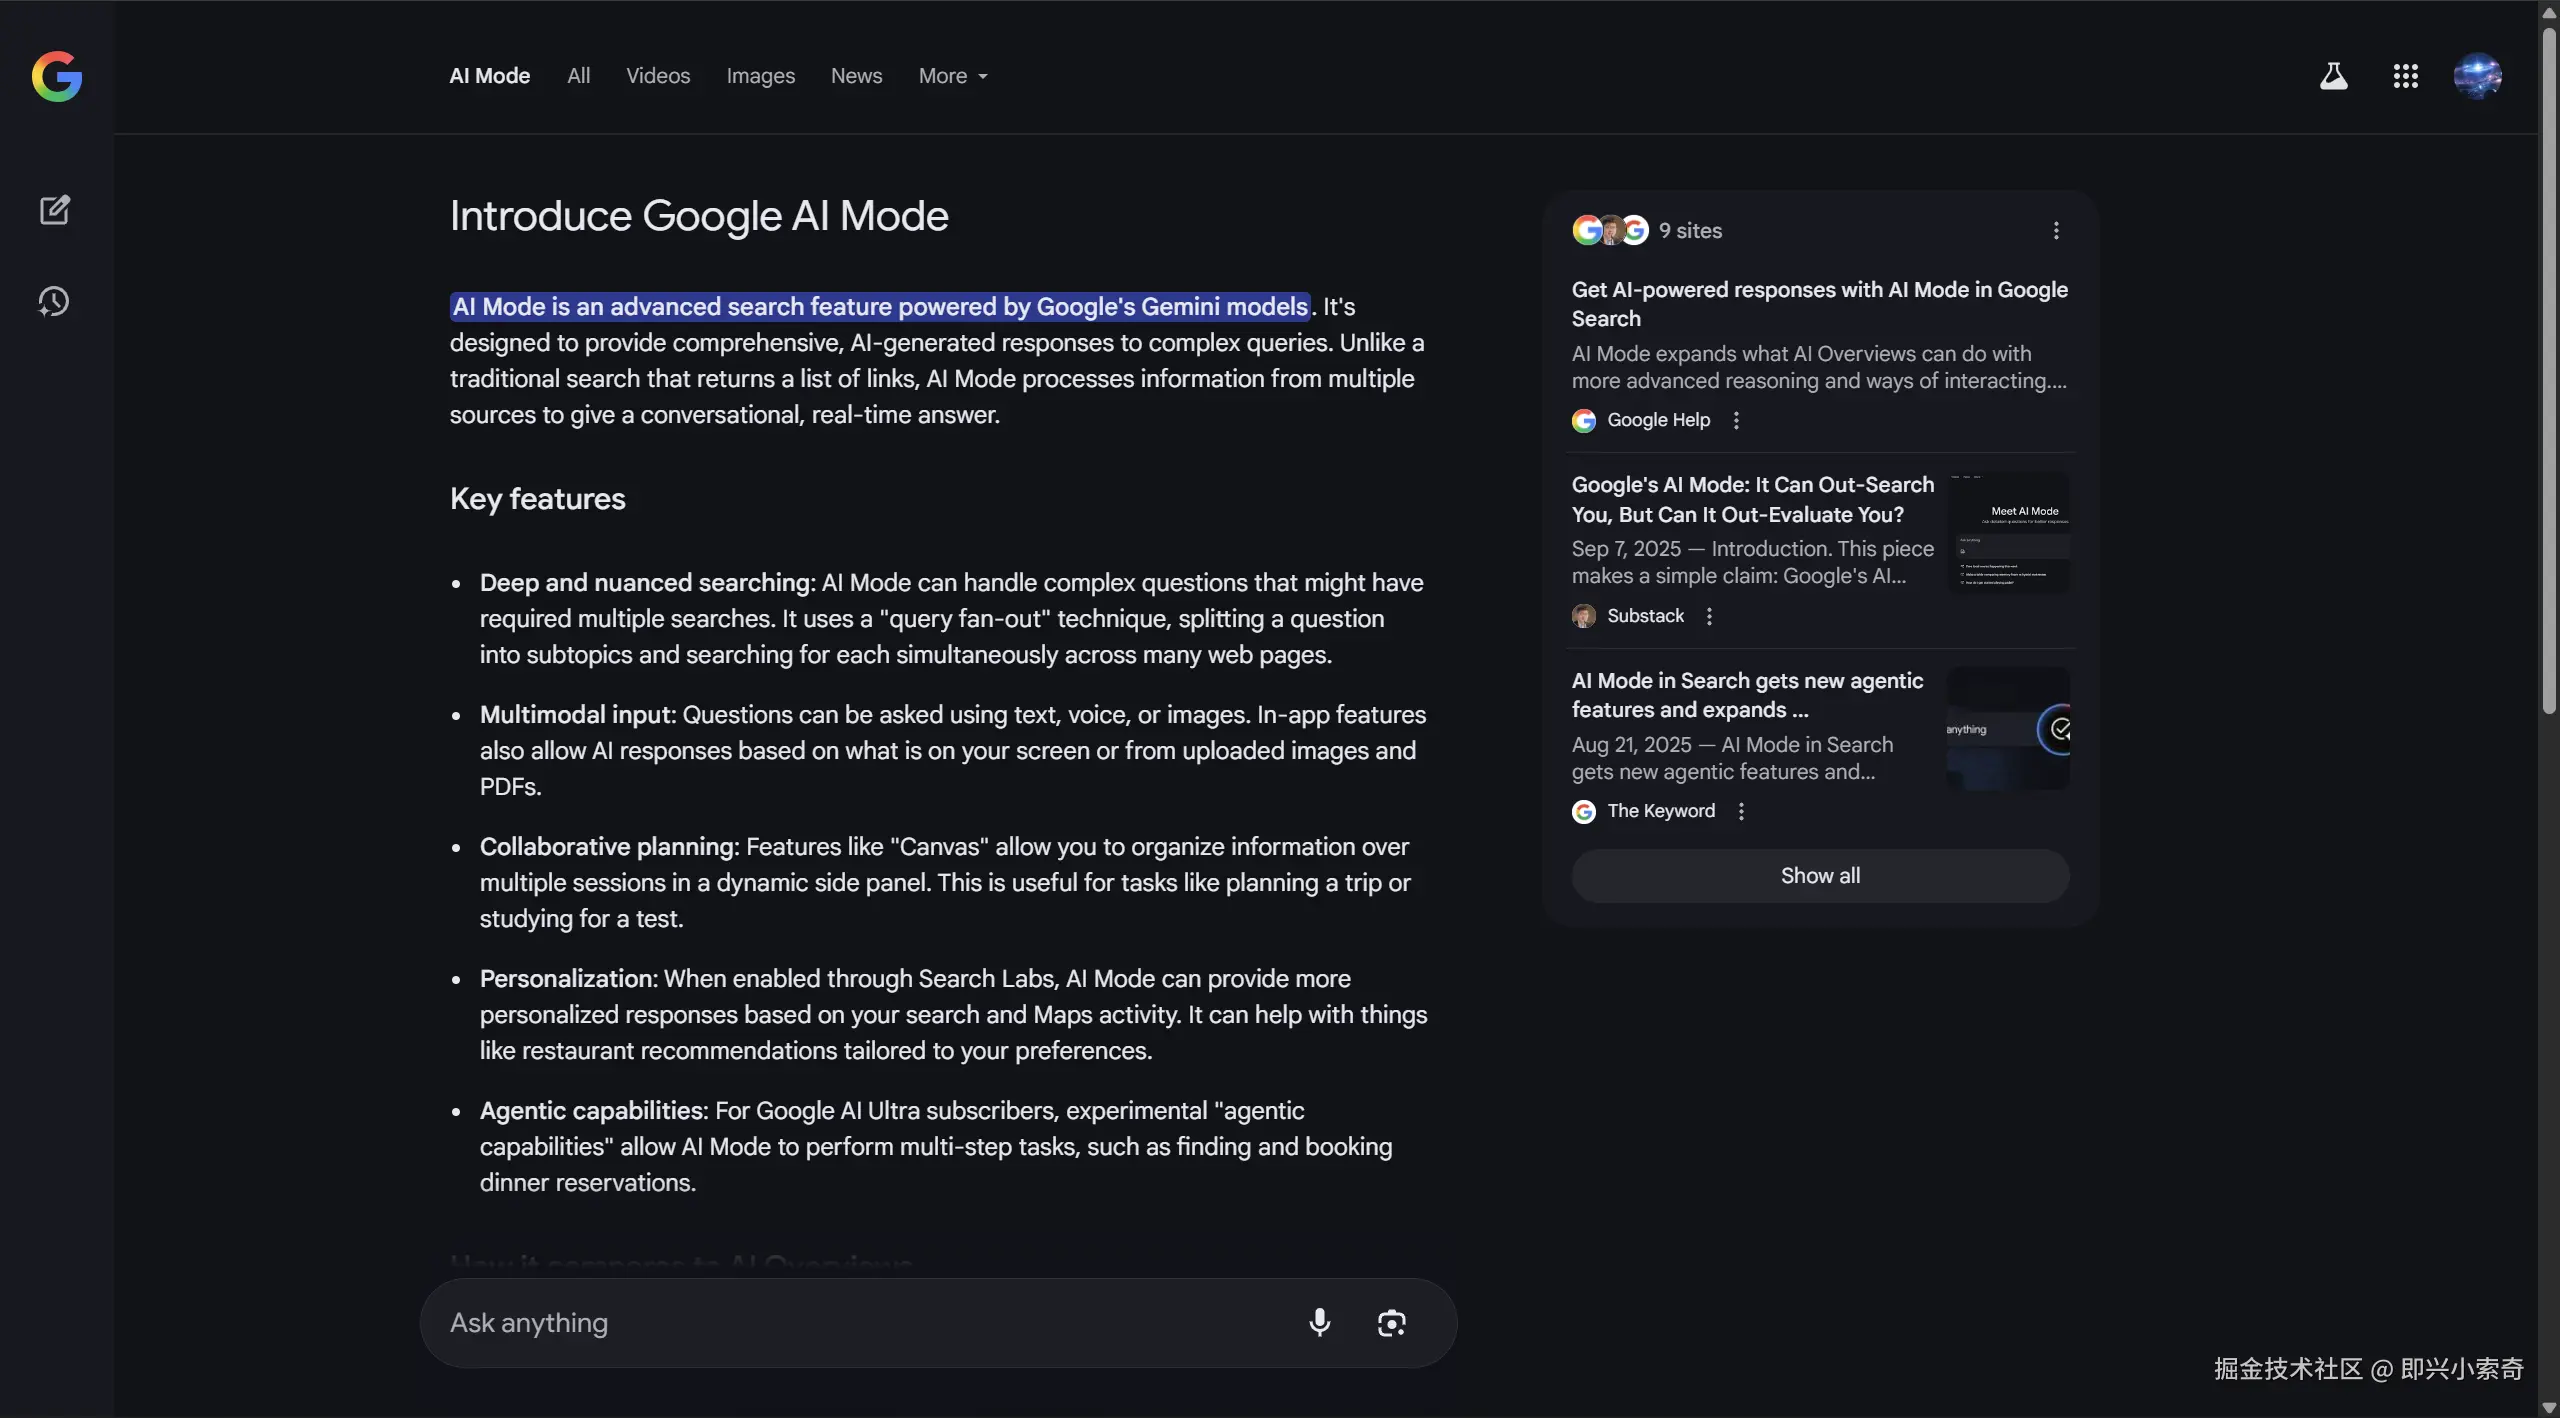Click the Meet AI Mode article thumbnail

pyautogui.click(x=2008, y=533)
